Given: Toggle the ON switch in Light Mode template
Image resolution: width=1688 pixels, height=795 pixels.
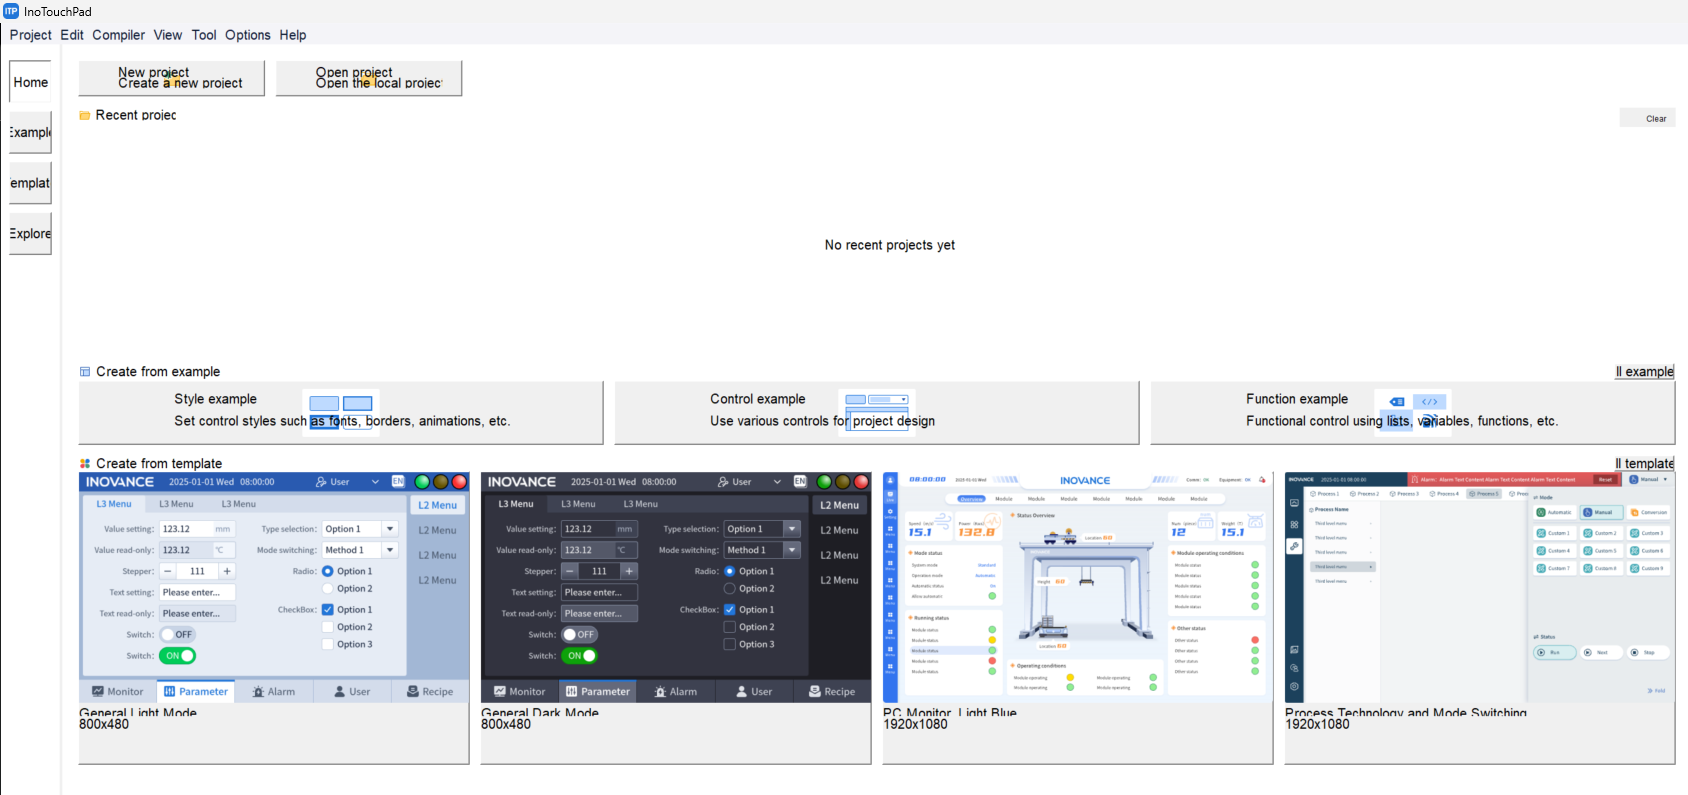Looking at the screenshot, I should pos(179,656).
